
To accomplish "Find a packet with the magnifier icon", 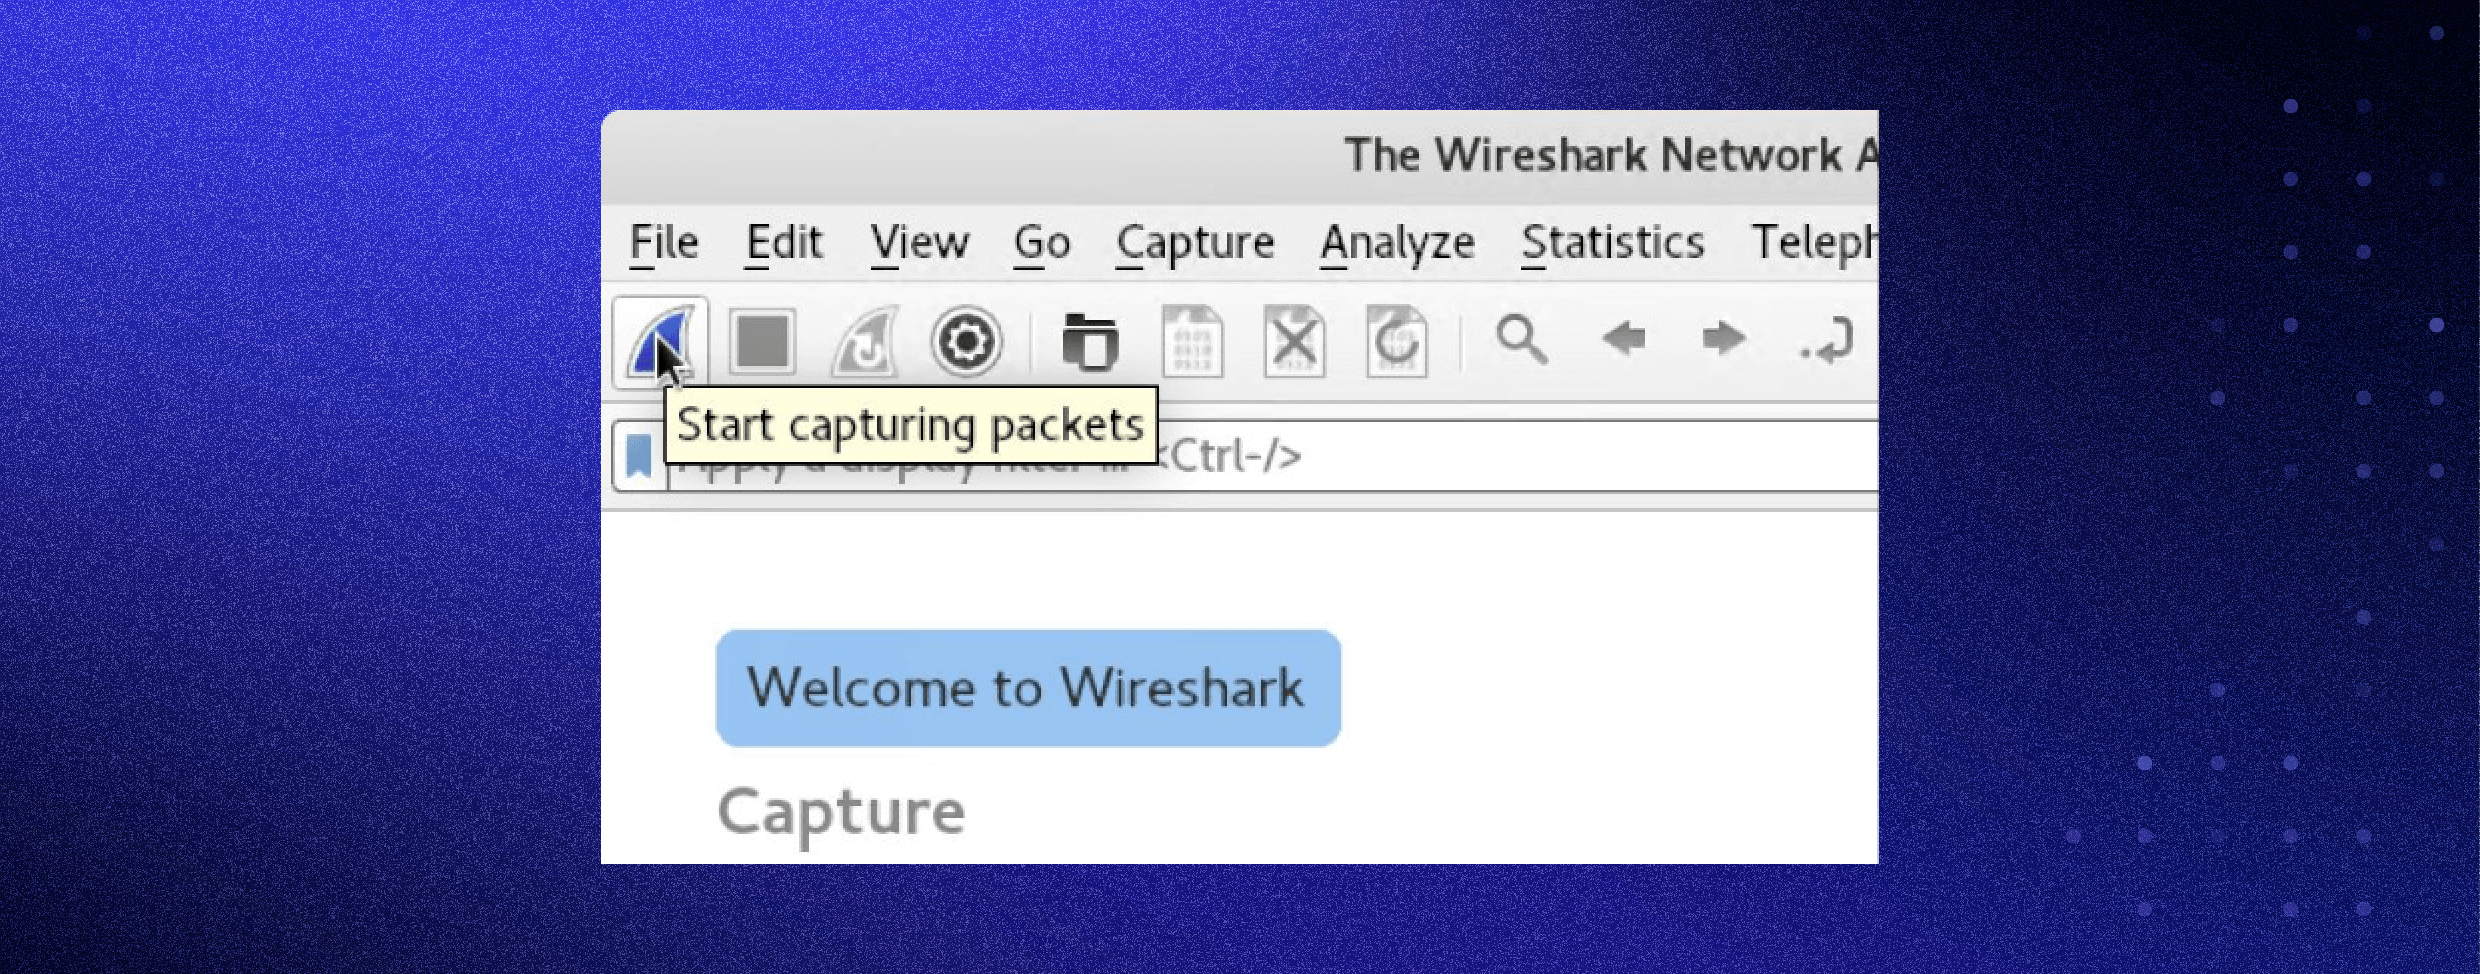I will [1522, 340].
